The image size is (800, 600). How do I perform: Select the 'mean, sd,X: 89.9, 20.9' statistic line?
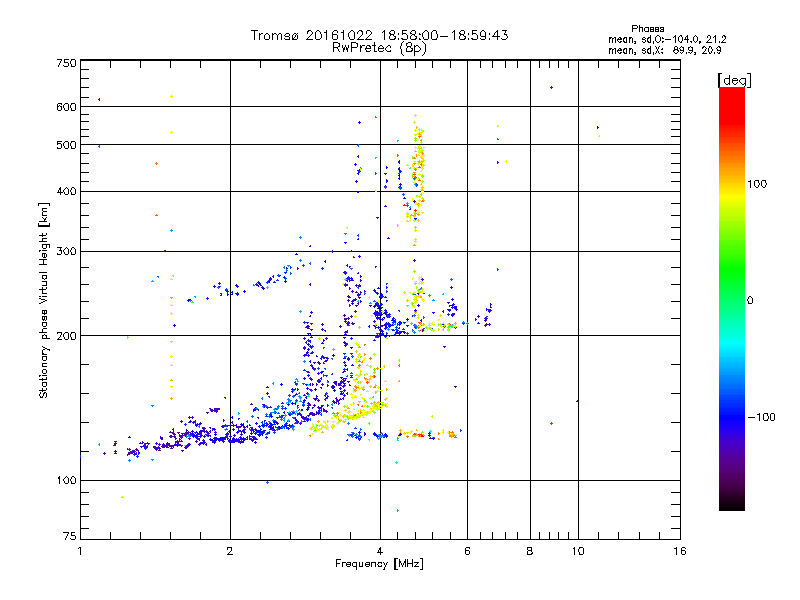(x=665, y=50)
